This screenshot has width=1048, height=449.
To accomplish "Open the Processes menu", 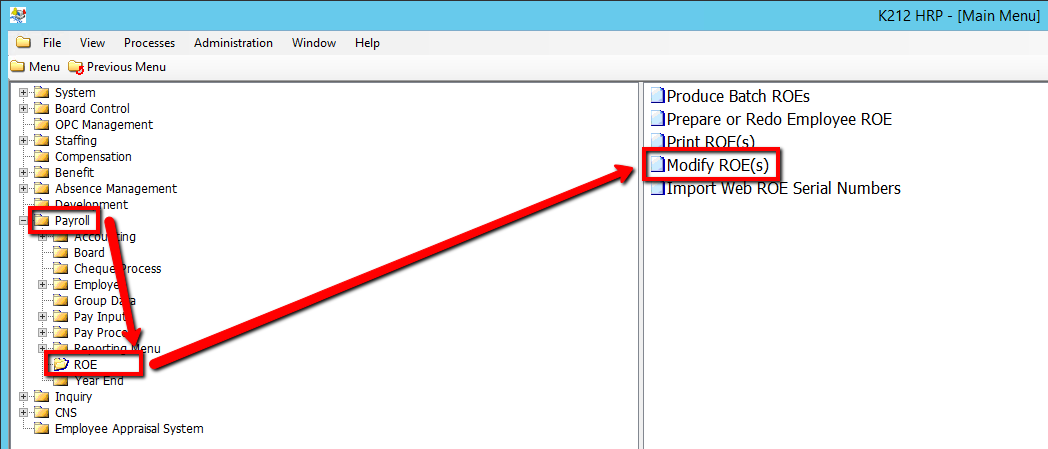I will coord(149,43).
